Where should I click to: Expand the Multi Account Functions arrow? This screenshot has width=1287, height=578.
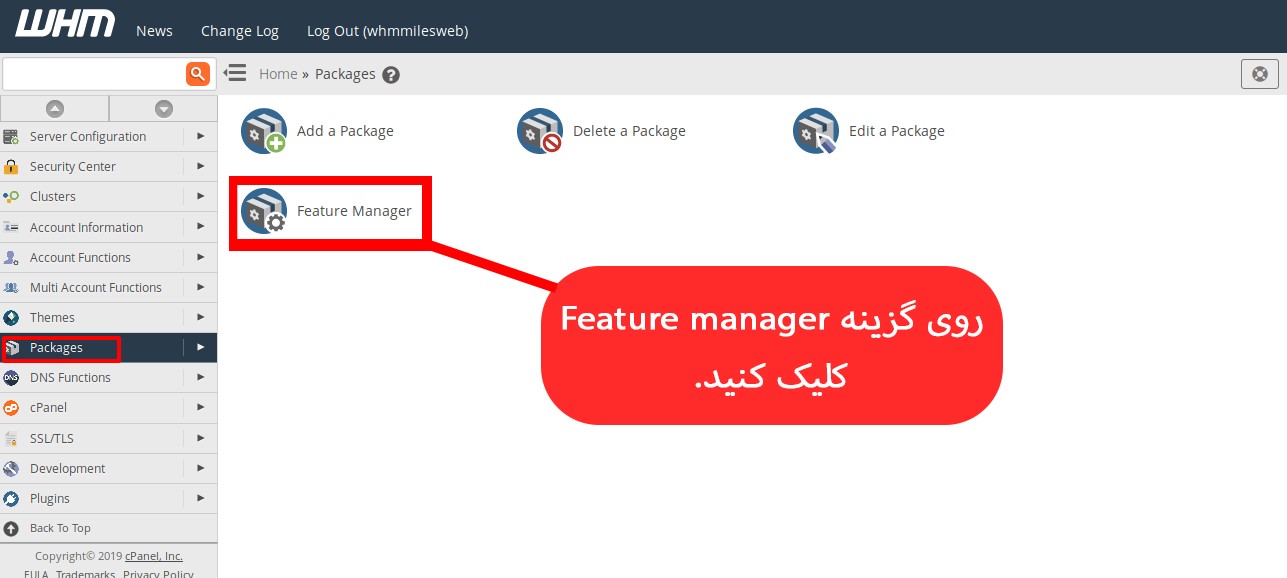coord(200,287)
